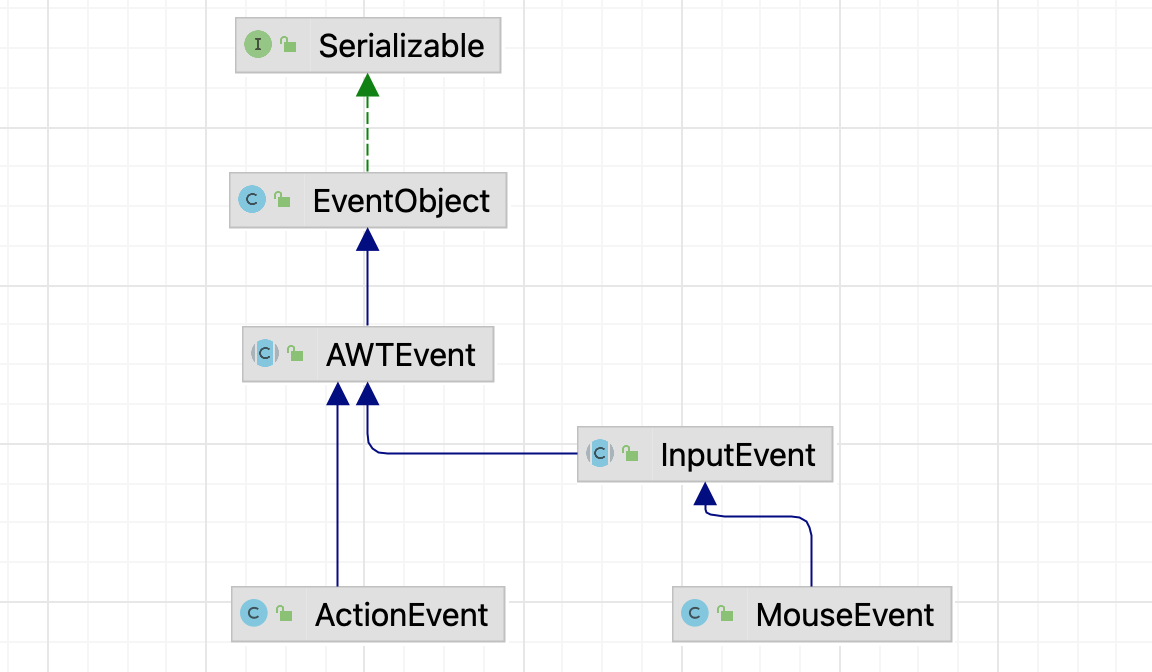Click the blue arrowhead below InputEvent
This screenshot has width=1152, height=672.
[x=706, y=494]
